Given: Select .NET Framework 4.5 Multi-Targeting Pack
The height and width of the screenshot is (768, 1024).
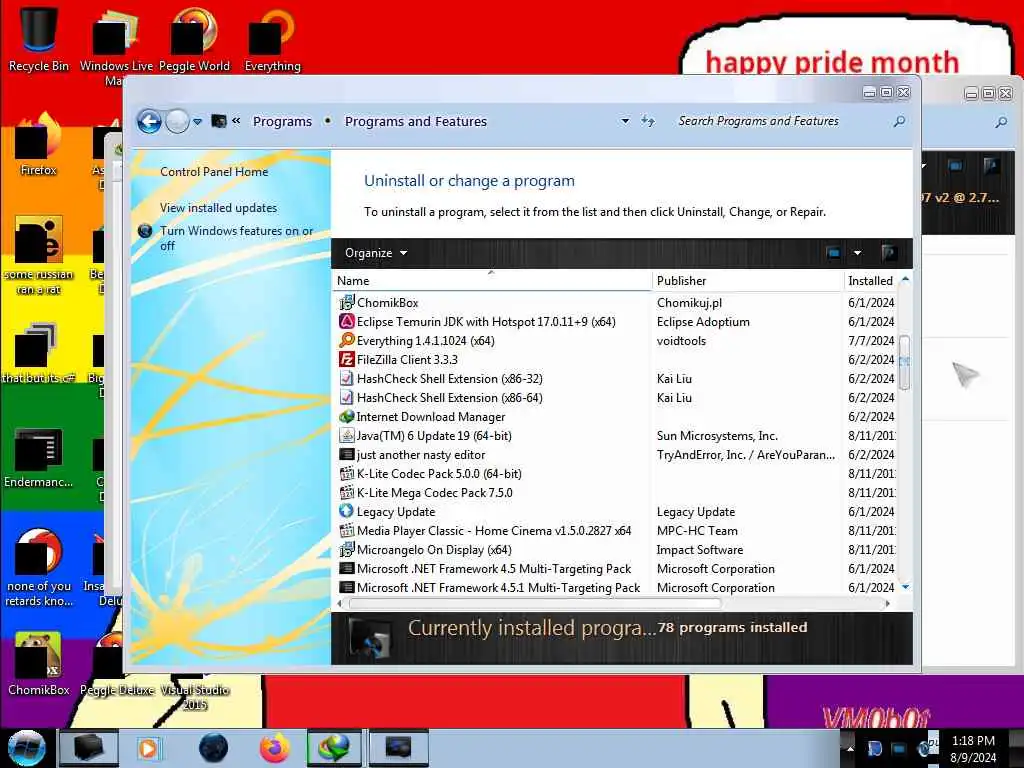Looking at the screenshot, I should click(x=494, y=569).
